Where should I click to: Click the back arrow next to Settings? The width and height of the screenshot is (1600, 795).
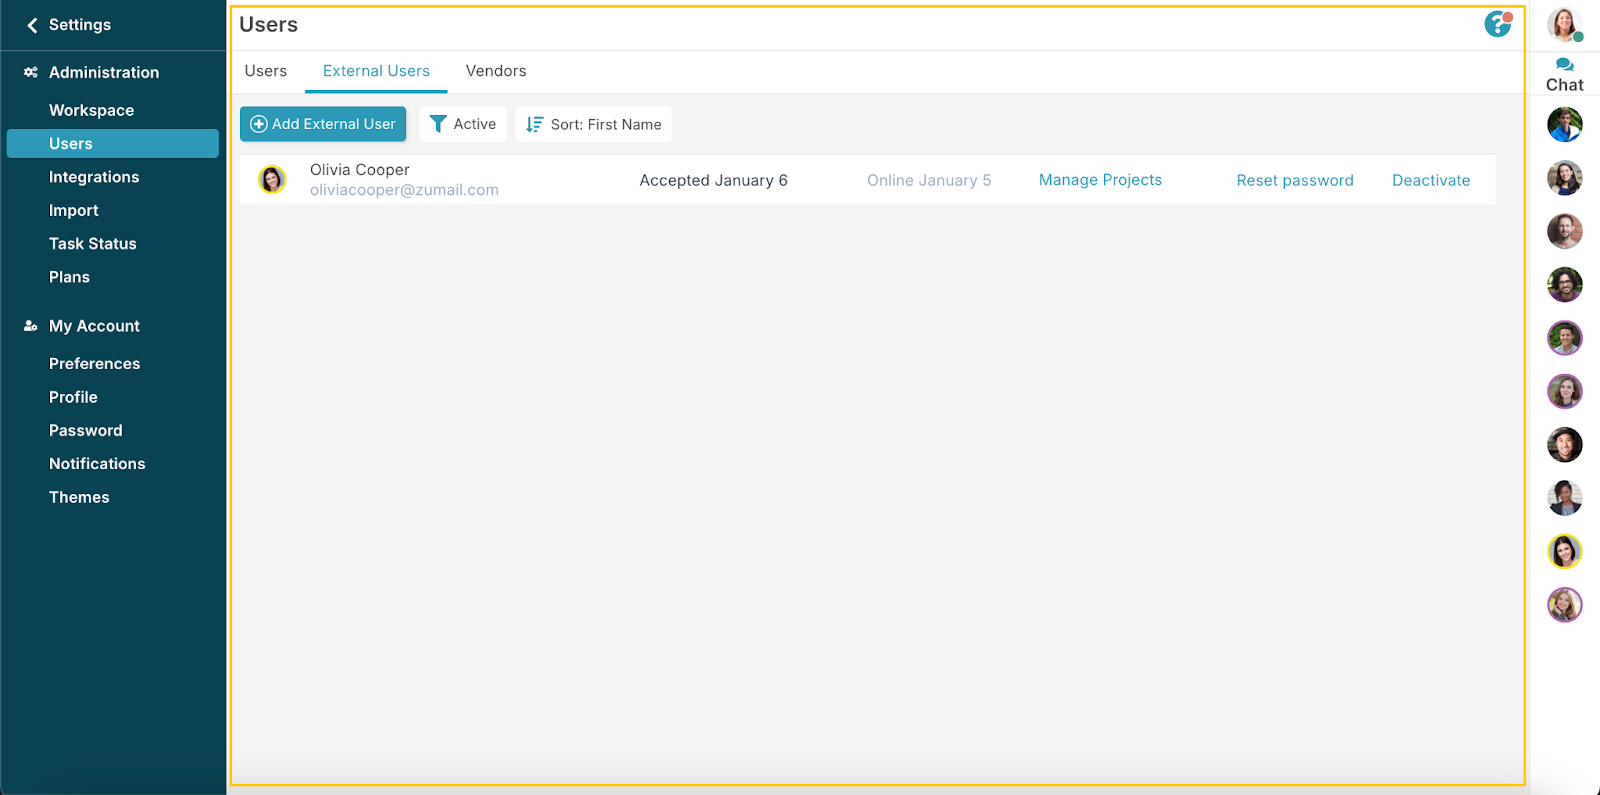pyautogui.click(x=32, y=25)
